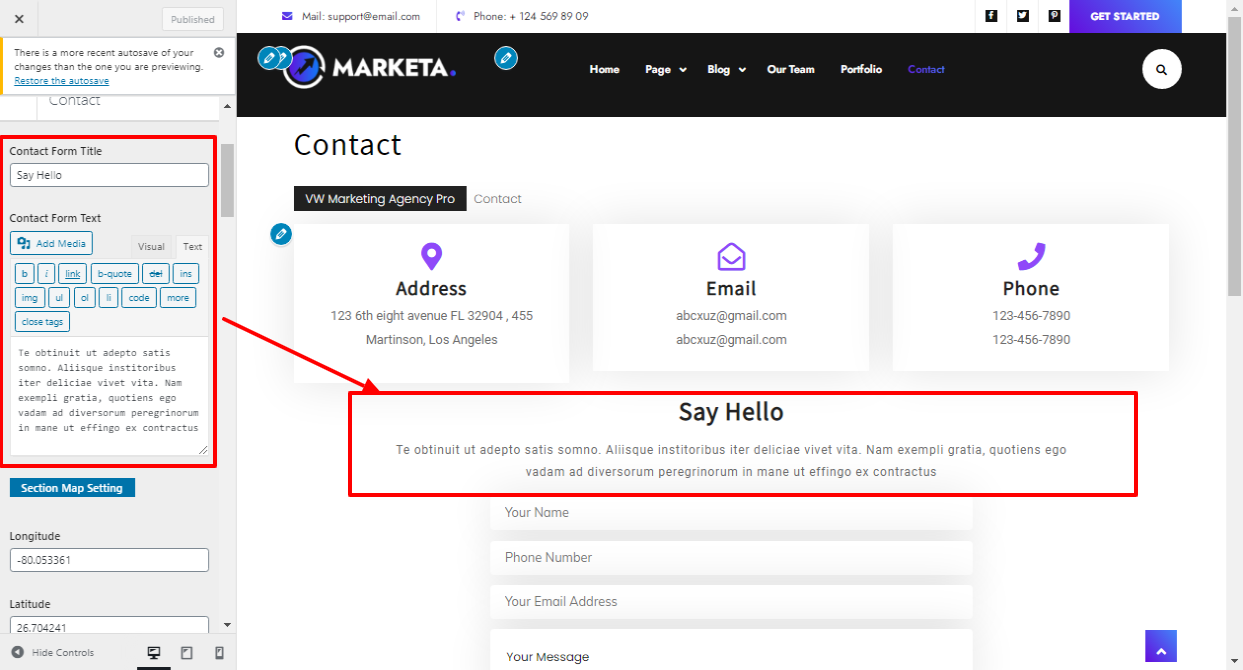Open the Facebook social icon
The height and width of the screenshot is (670, 1243).
[x=991, y=16]
